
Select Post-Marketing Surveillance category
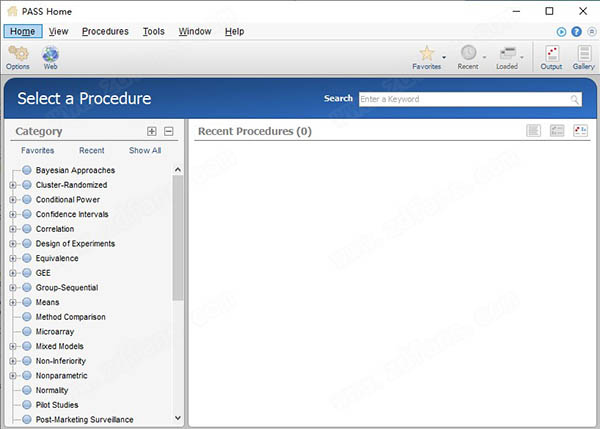coord(85,420)
